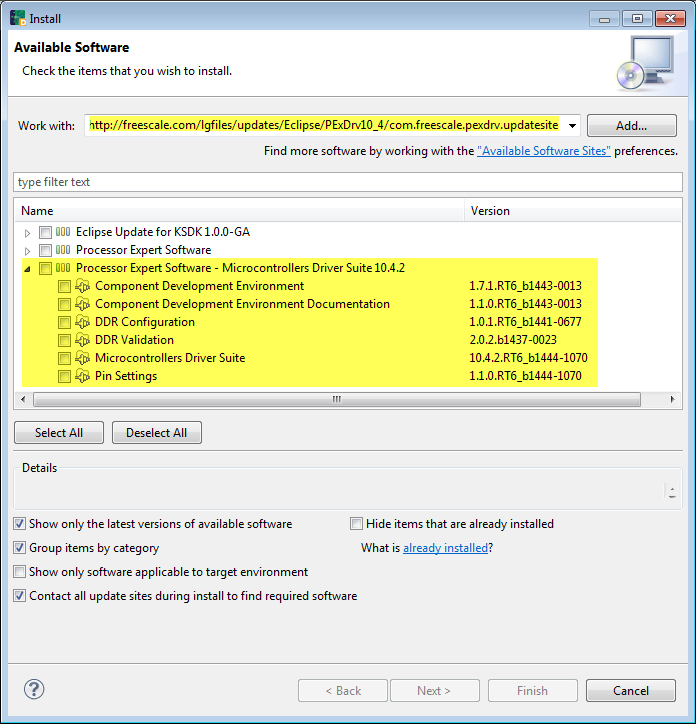696x724 pixels.
Task: Open help via the question mark icon
Action: click(x=34, y=689)
